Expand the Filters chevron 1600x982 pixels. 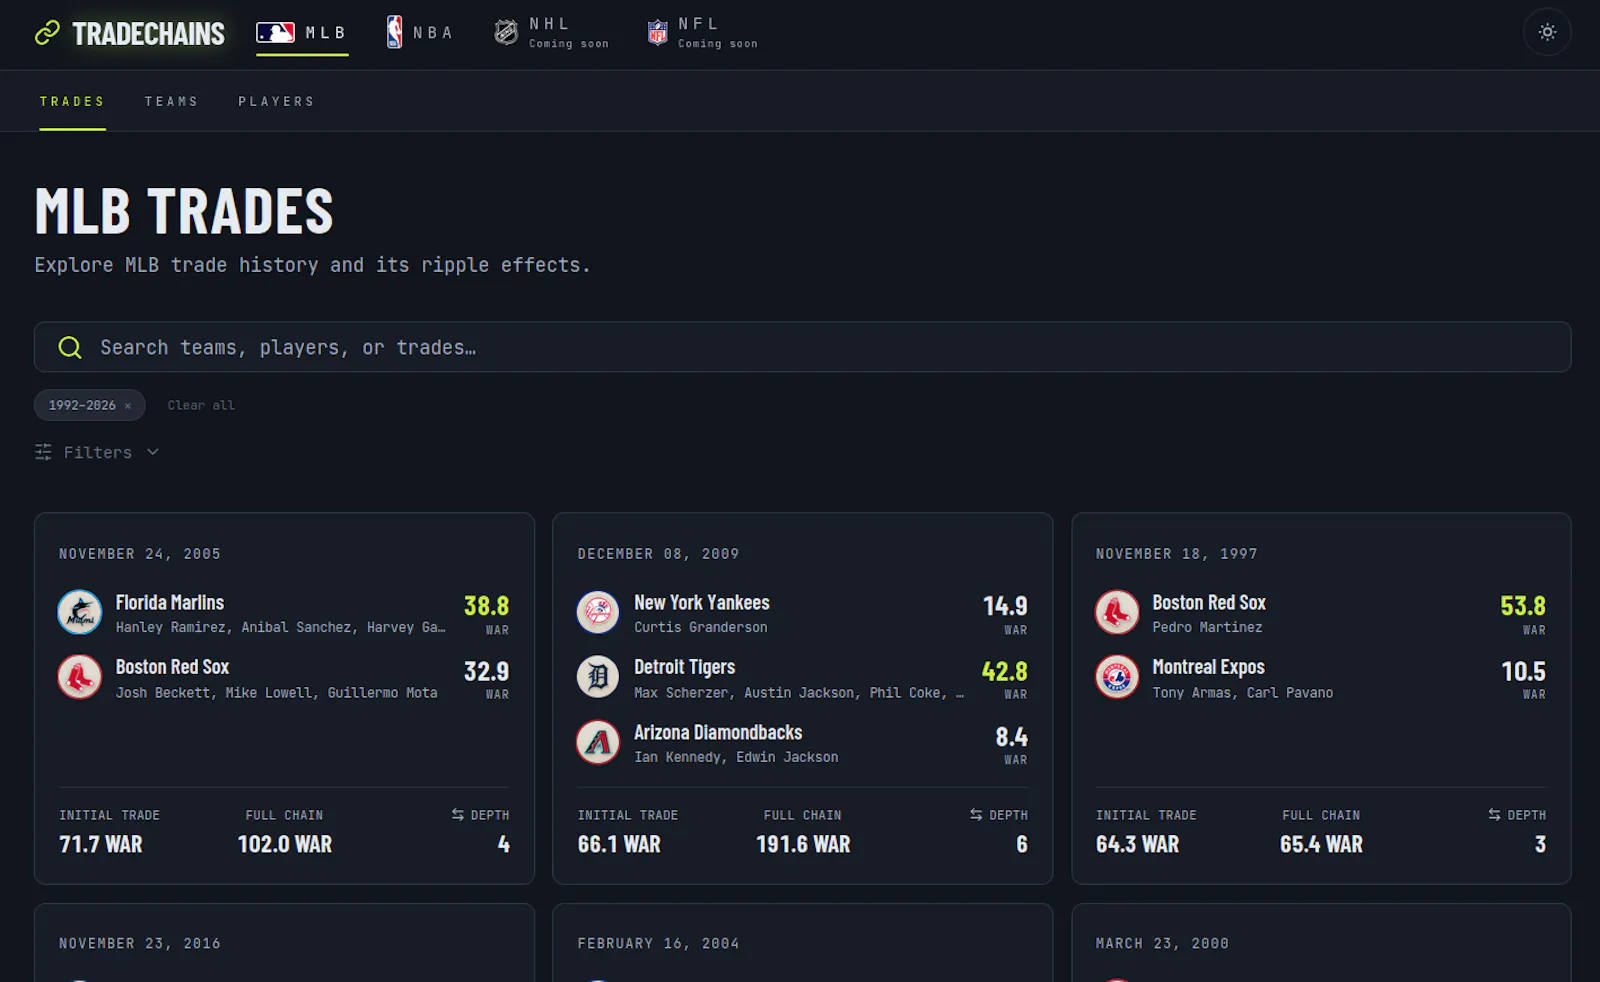click(153, 452)
